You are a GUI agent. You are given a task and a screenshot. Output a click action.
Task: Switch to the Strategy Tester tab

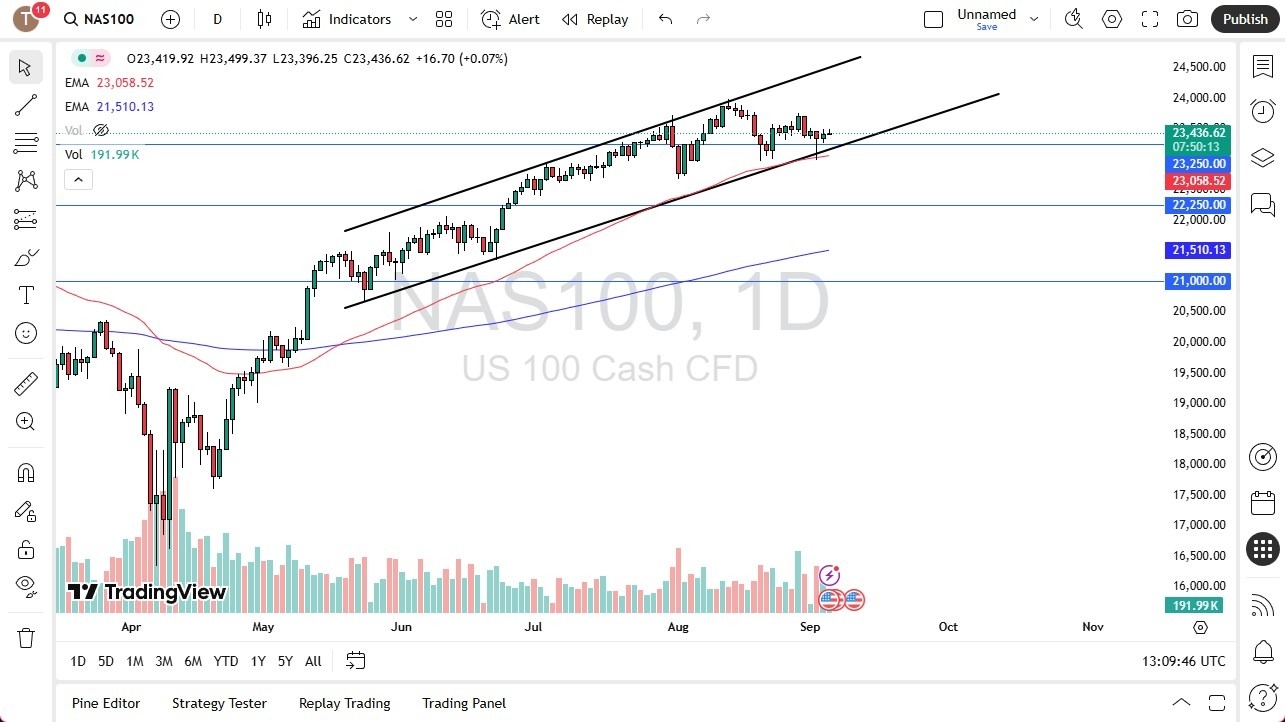(x=219, y=703)
